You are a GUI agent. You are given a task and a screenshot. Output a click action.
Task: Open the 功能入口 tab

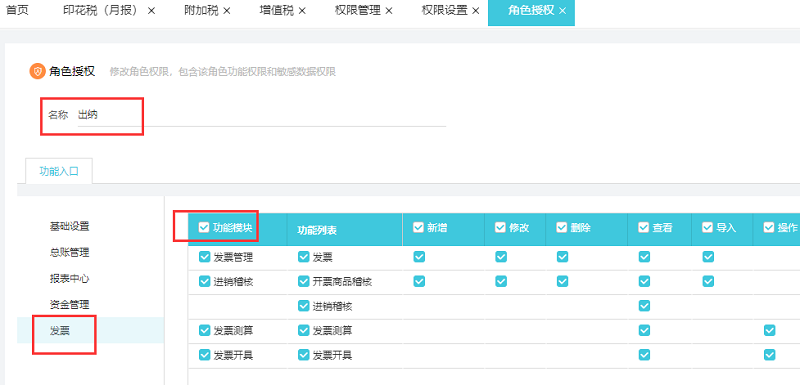(x=59, y=171)
